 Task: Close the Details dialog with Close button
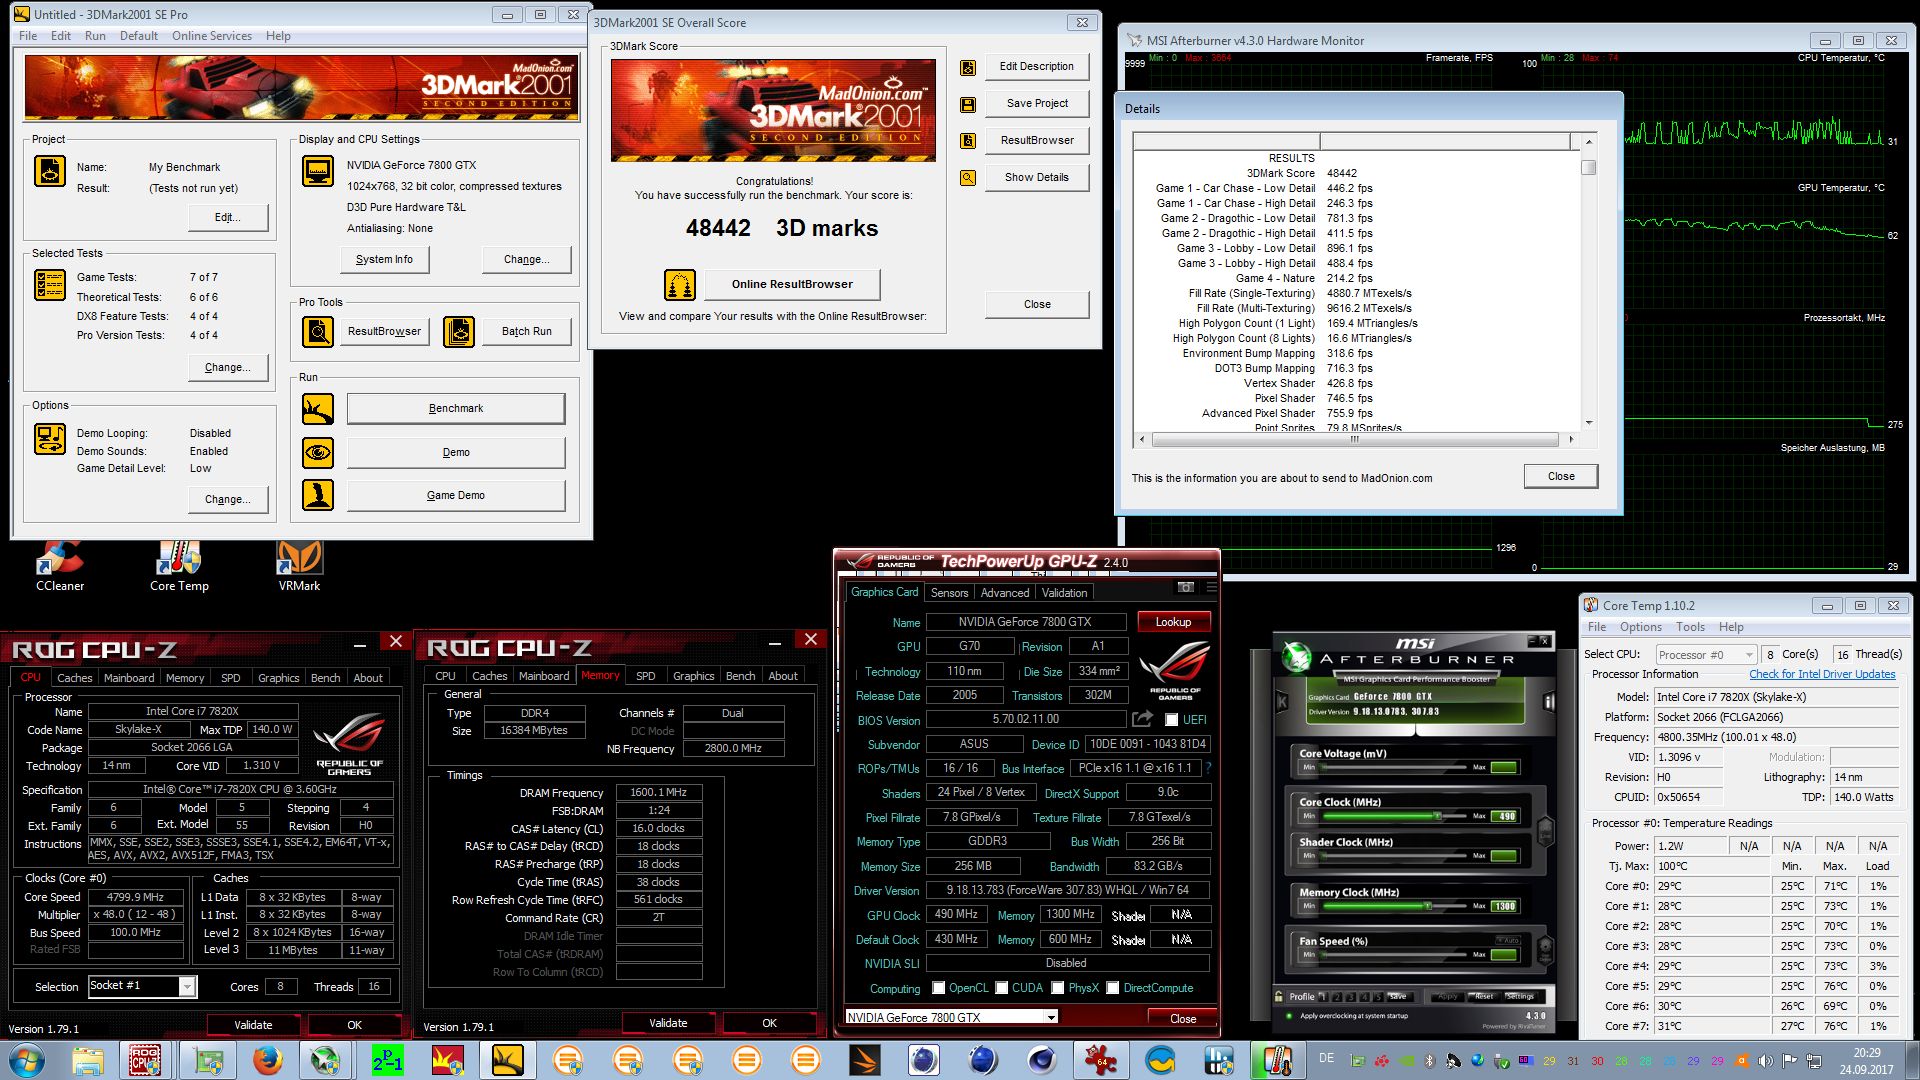click(x=1560, y=477)
